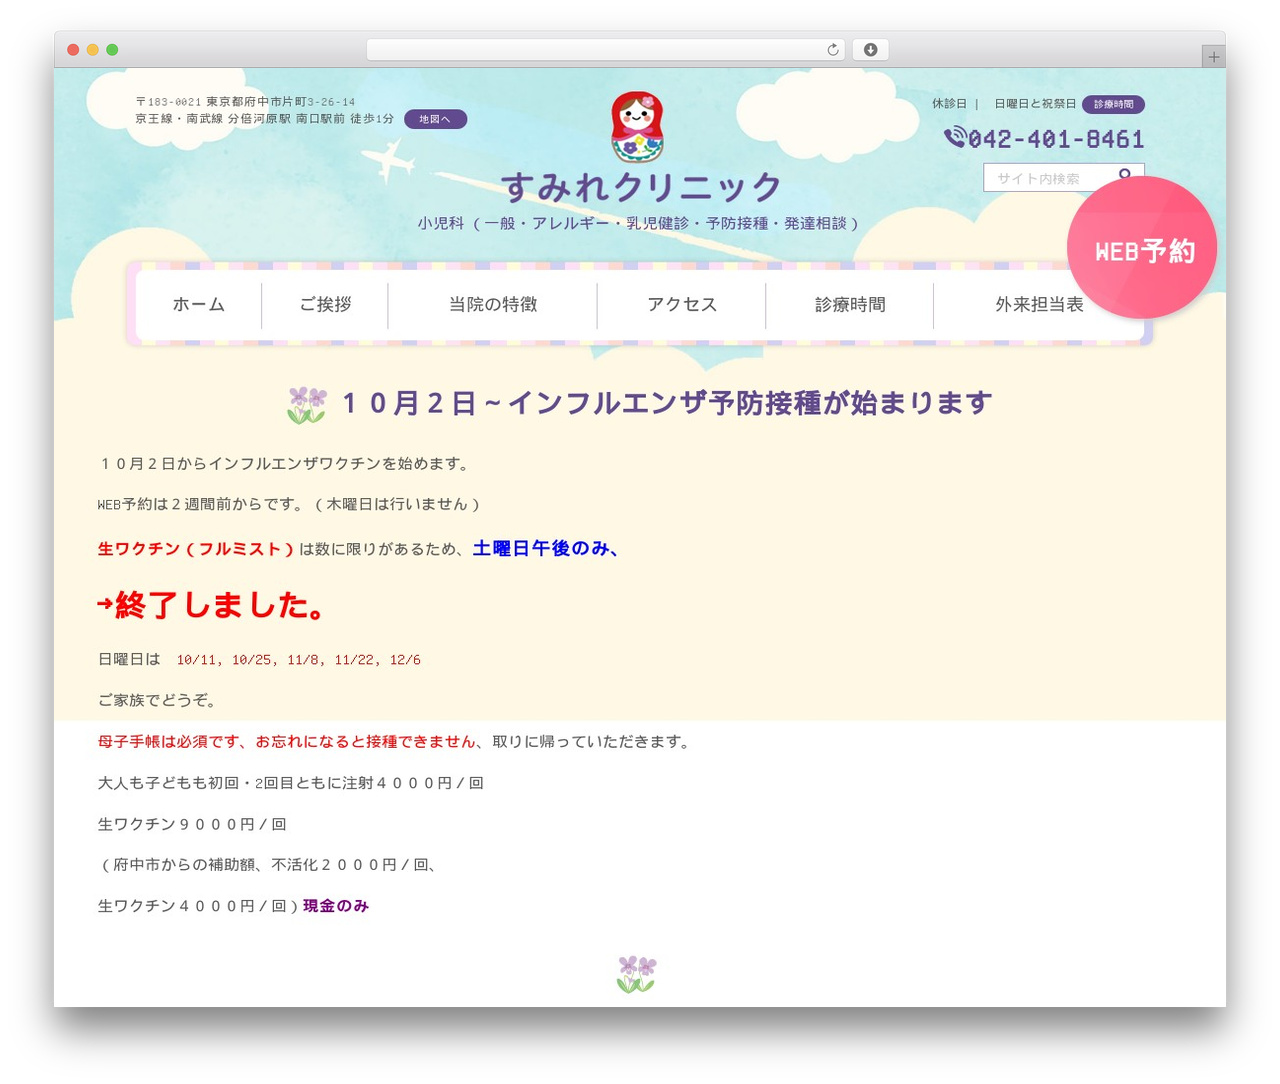The image size is (1280, 1084).
Task: Click the すみれクリニック site title
Action: pos(641,187)
